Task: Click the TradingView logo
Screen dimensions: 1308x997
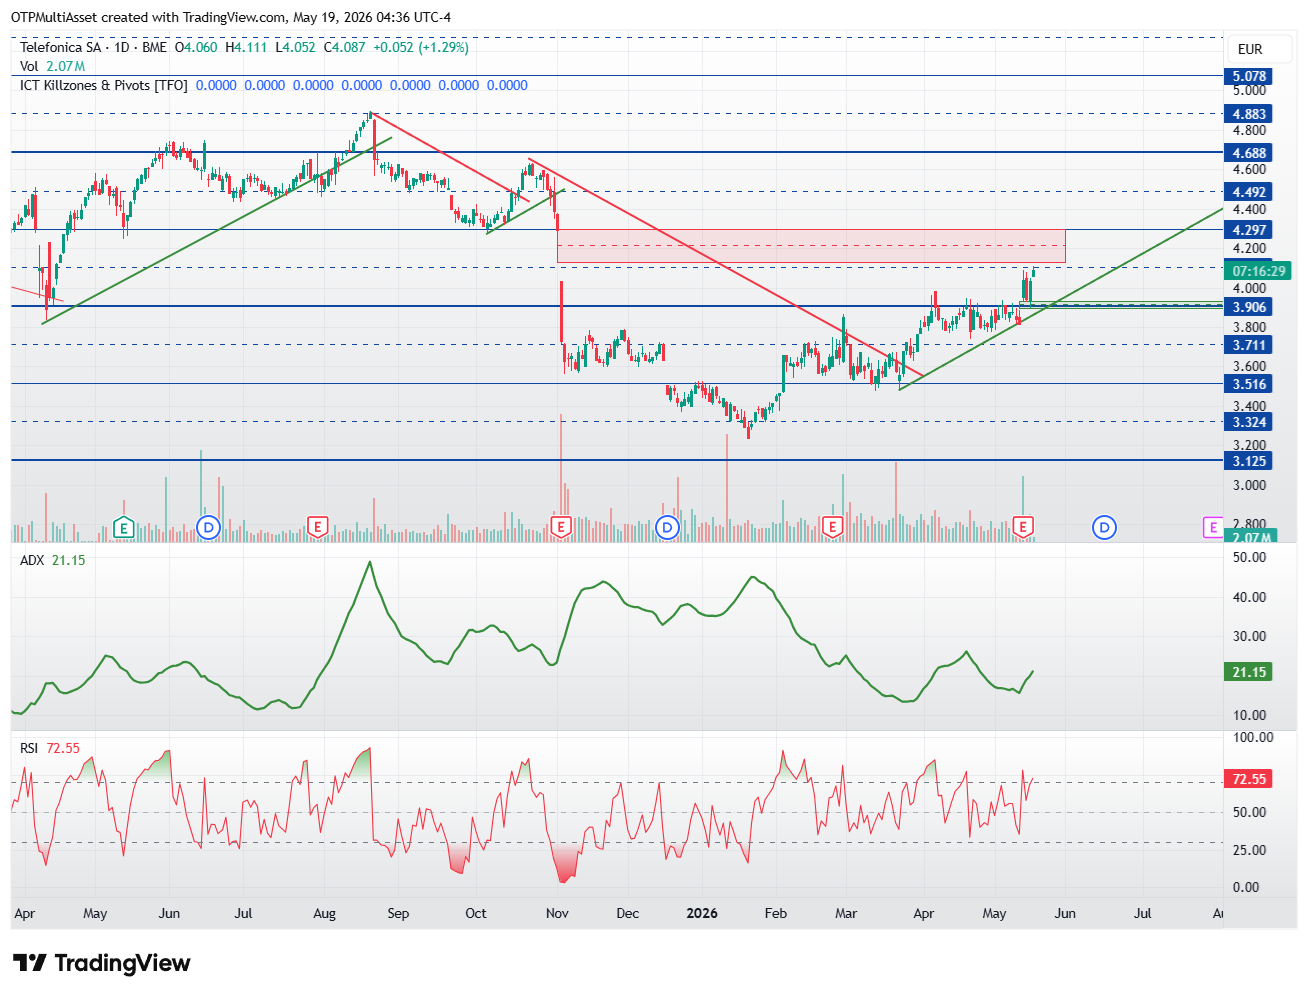Action: pos(101,963)
